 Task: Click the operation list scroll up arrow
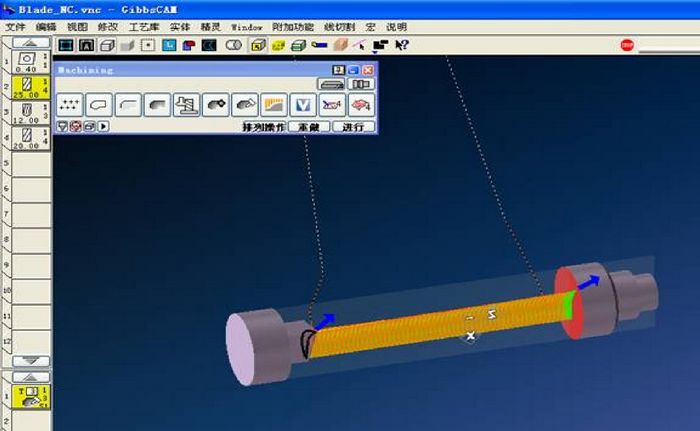pos(30,377)
